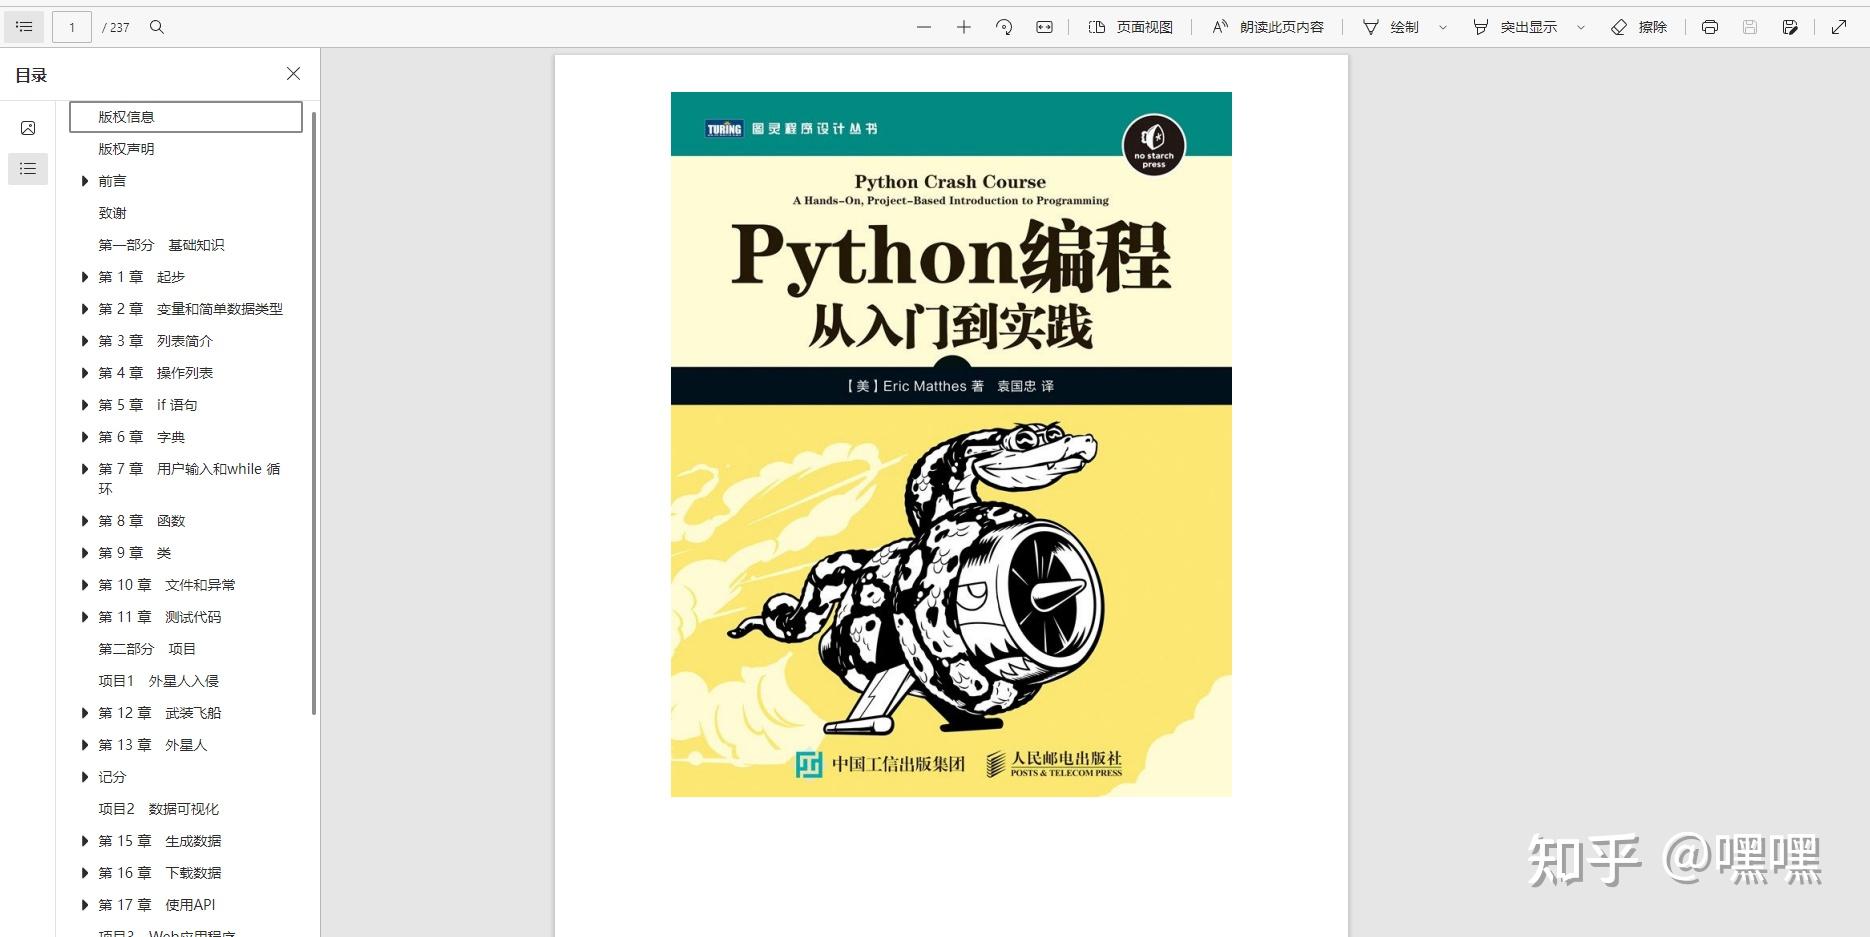Click the outline panel vertical scrollbar
The width and height of the screenshot is (1870, 937).
click(x=314, y=413)
